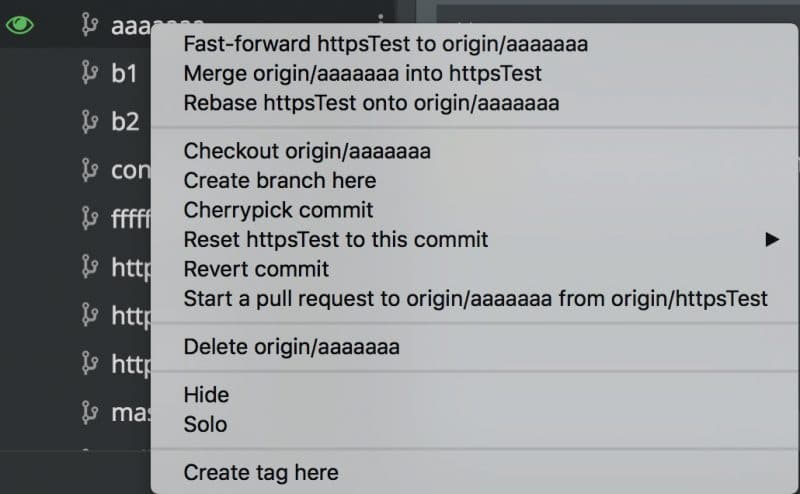Select Solo from the context menu
The height and width of the screenshot is (494, 800).
(205, 425)
